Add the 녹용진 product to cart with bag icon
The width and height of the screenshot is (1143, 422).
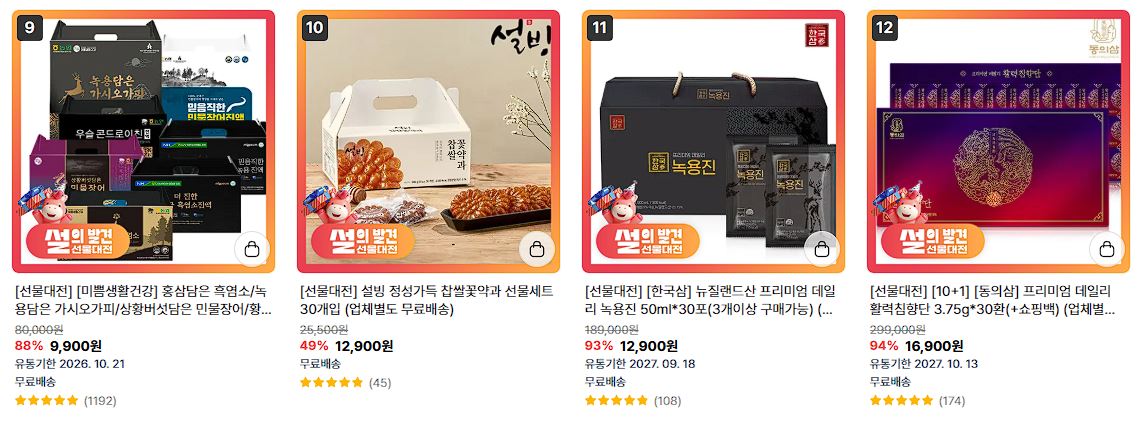click(822, 249)
